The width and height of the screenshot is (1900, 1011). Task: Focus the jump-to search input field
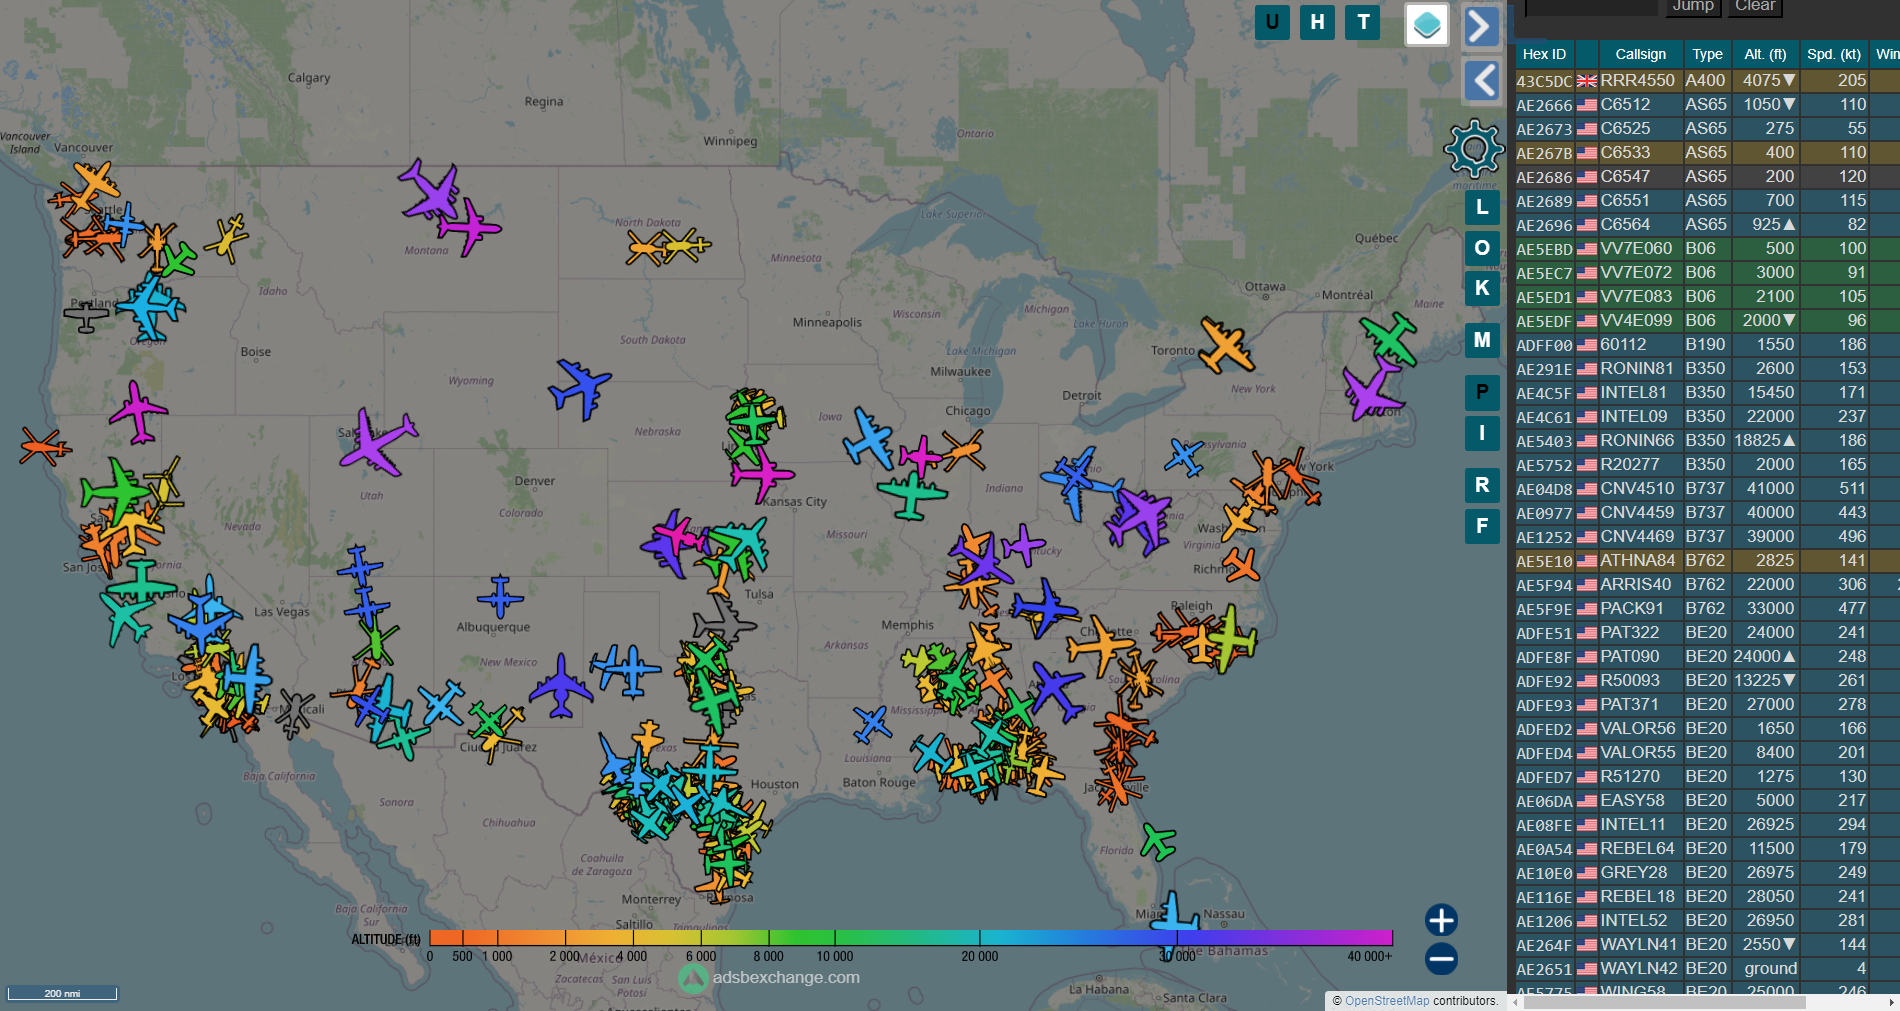[x=1590, y=6]
